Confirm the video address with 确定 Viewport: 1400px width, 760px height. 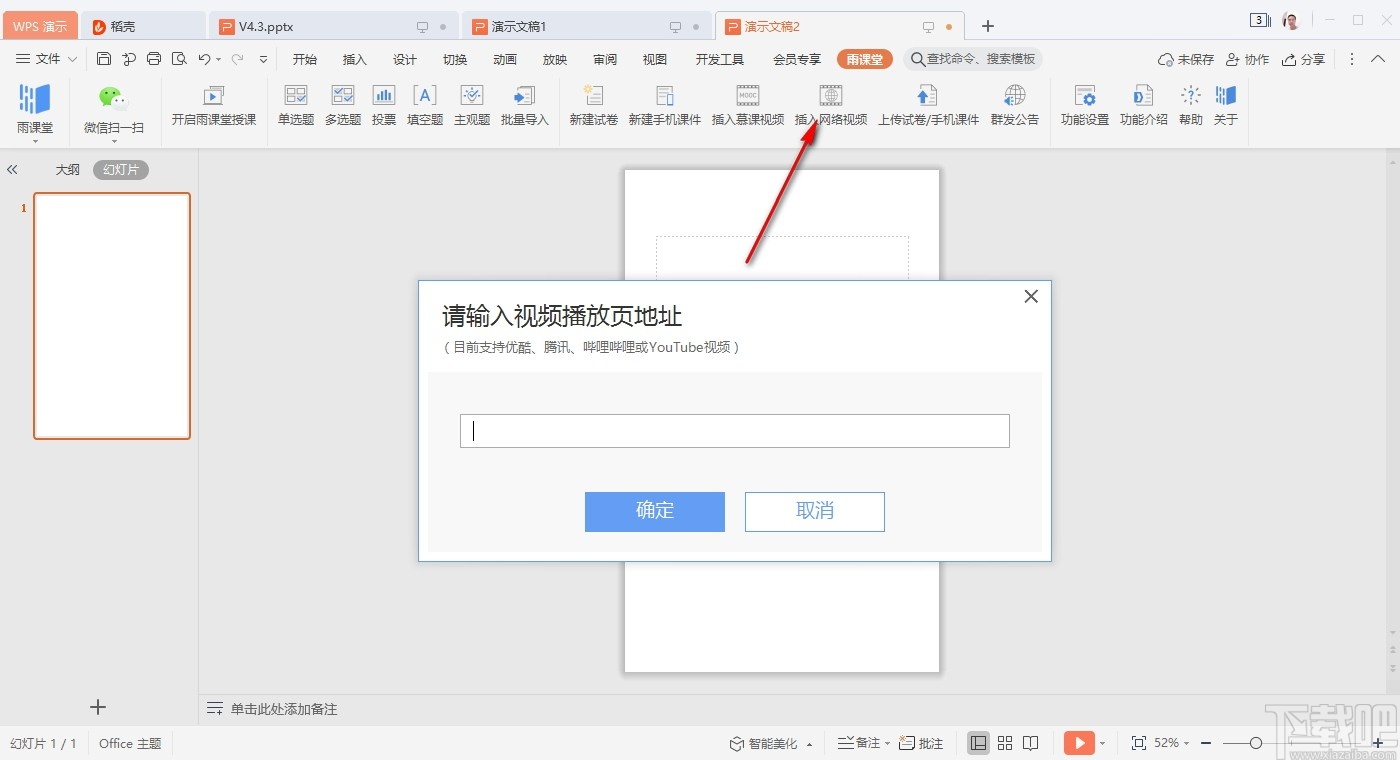coord(655,511)
